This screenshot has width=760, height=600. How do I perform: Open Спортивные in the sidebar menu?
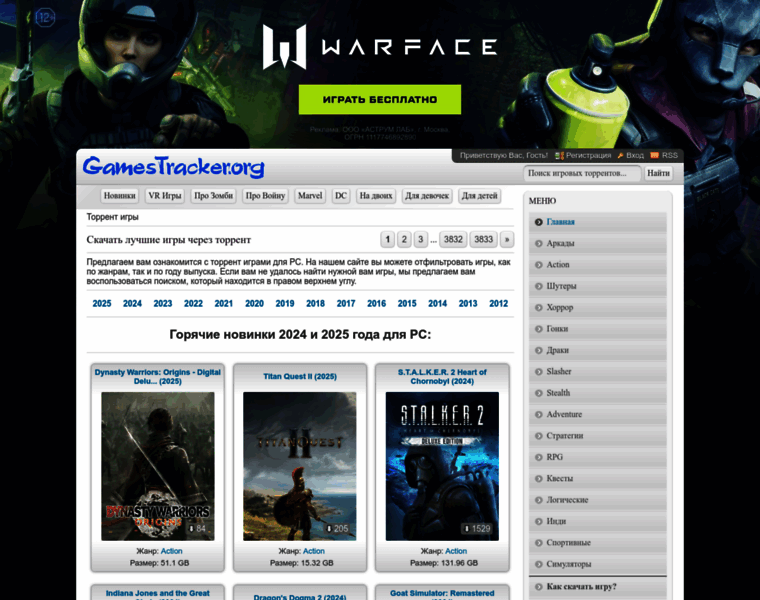pyautogui.click(x=598, y=543)
